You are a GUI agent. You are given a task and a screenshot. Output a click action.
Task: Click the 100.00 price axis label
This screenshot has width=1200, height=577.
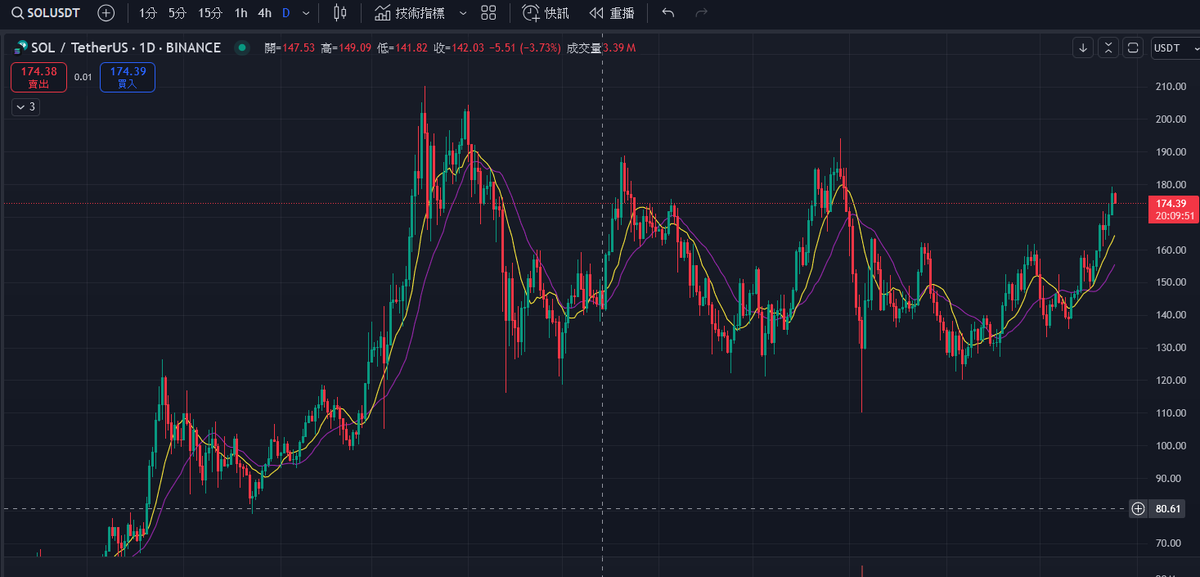tap(1170, 445)
